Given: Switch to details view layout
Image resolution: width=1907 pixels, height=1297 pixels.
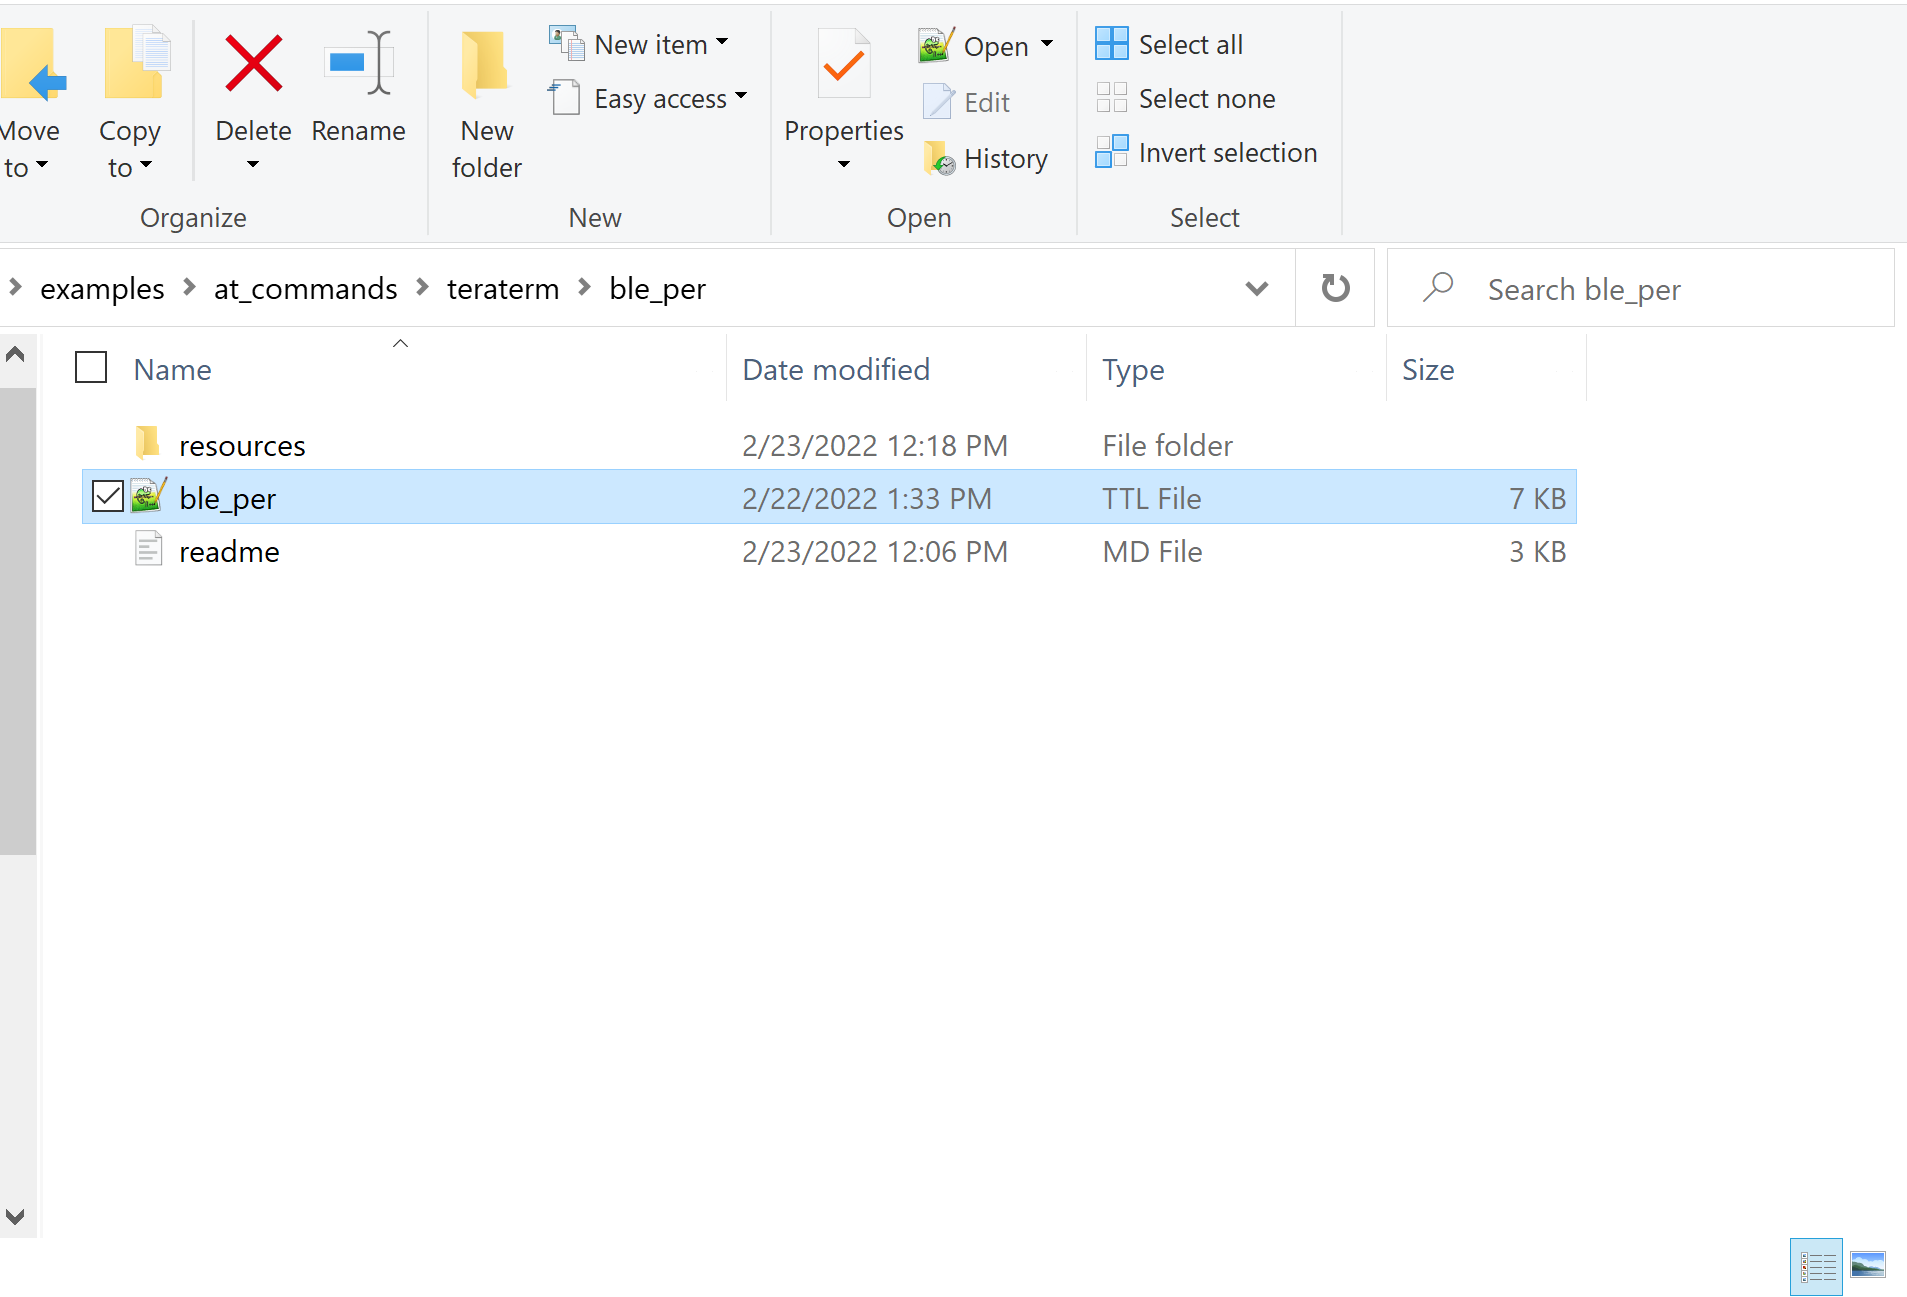Looking at the screenshot, I should point(1817,1266).
